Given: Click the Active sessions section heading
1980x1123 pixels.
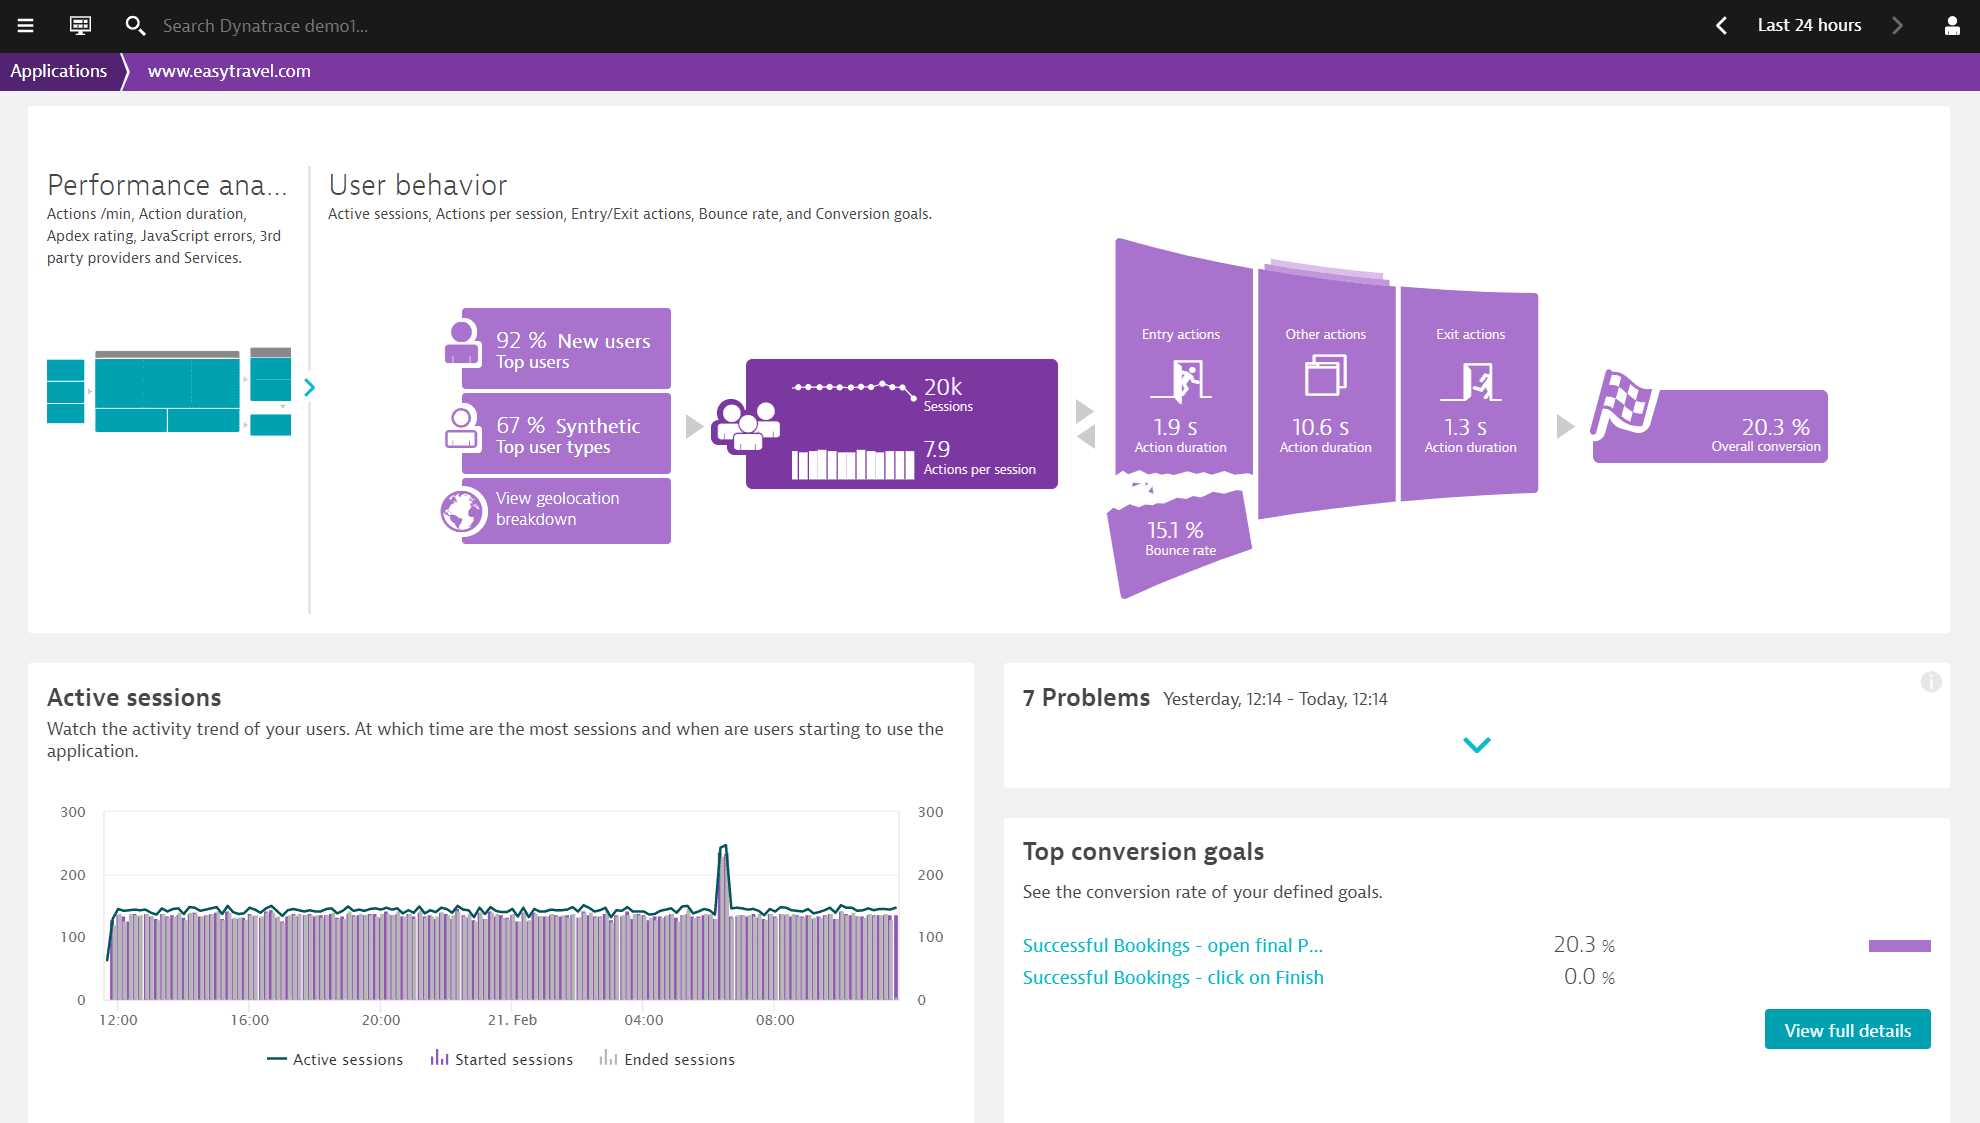Looking at the screenshot, I should pos(134,697).
